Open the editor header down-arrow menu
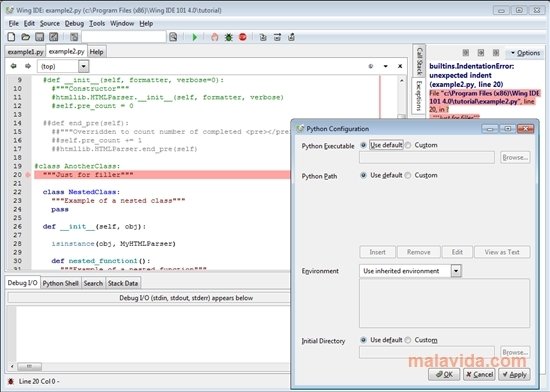This screenshot has height=392, width=550. [385, 66]
